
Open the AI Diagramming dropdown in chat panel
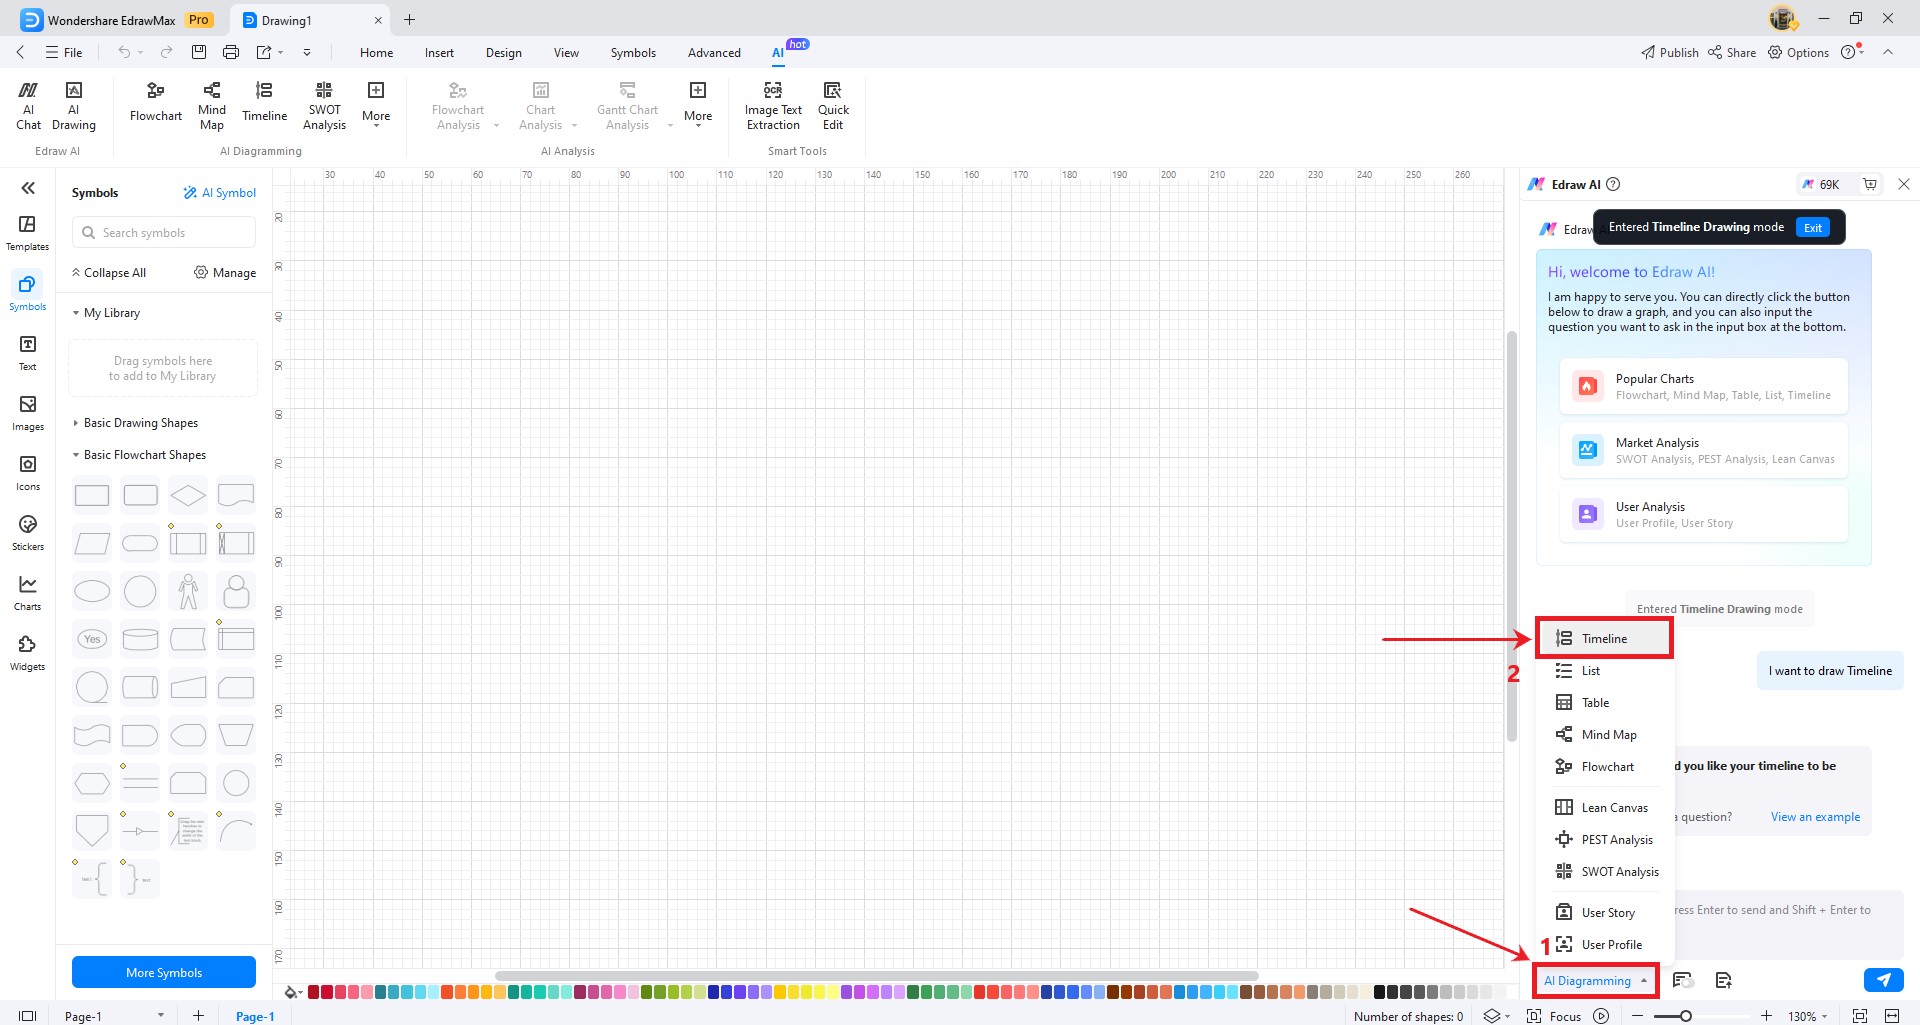[x=1595, y=981]
